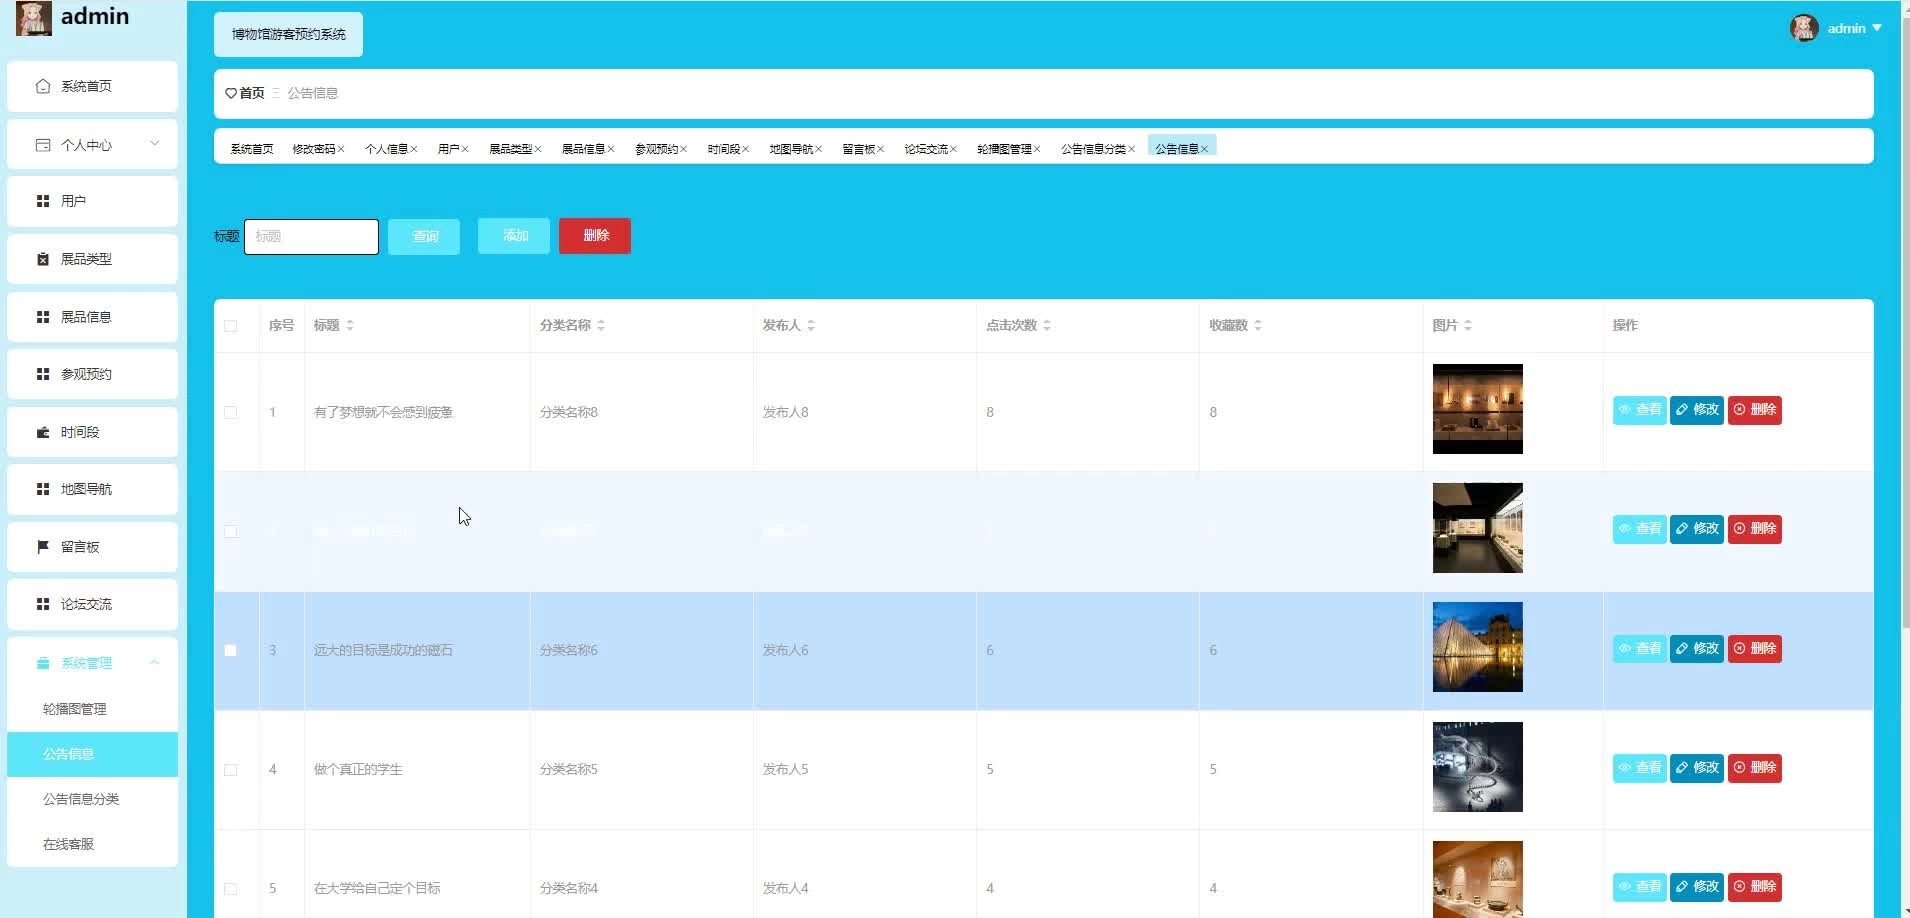Click the admin avatar in top-right corner

pos(1803,28)
